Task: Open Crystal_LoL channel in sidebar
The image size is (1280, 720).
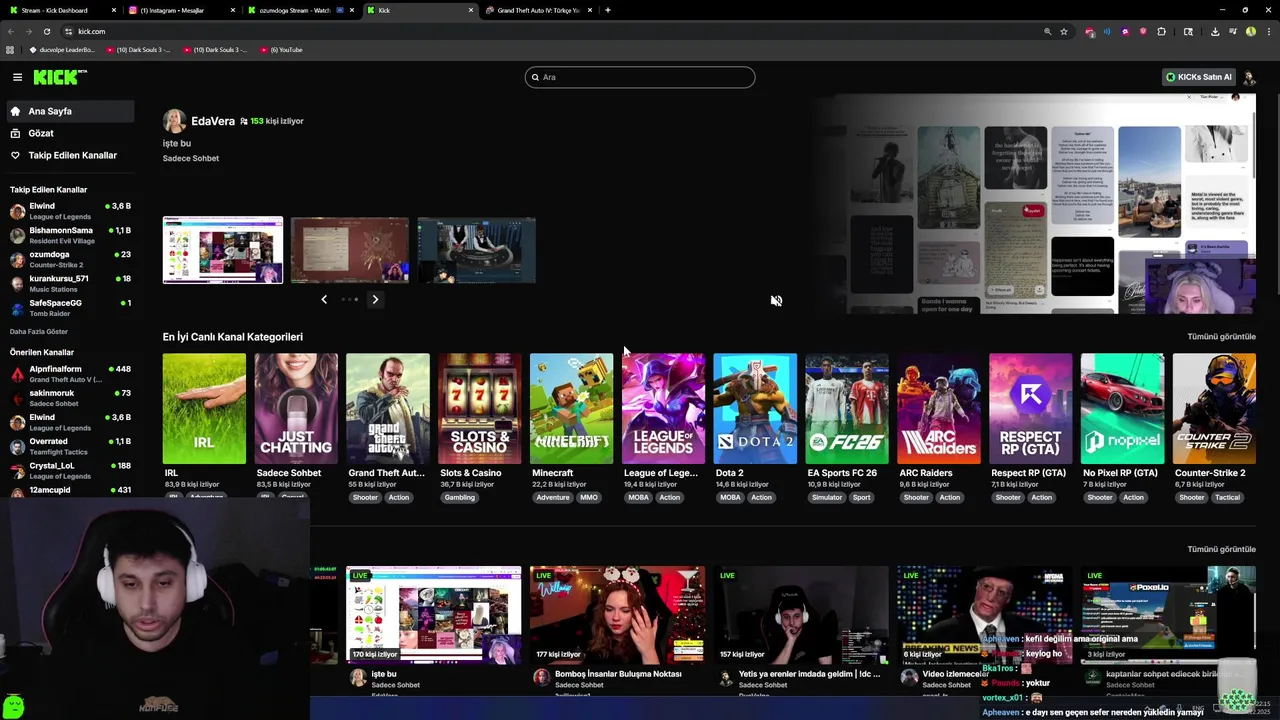Action: pyautogui.click(x=70, y=470)
